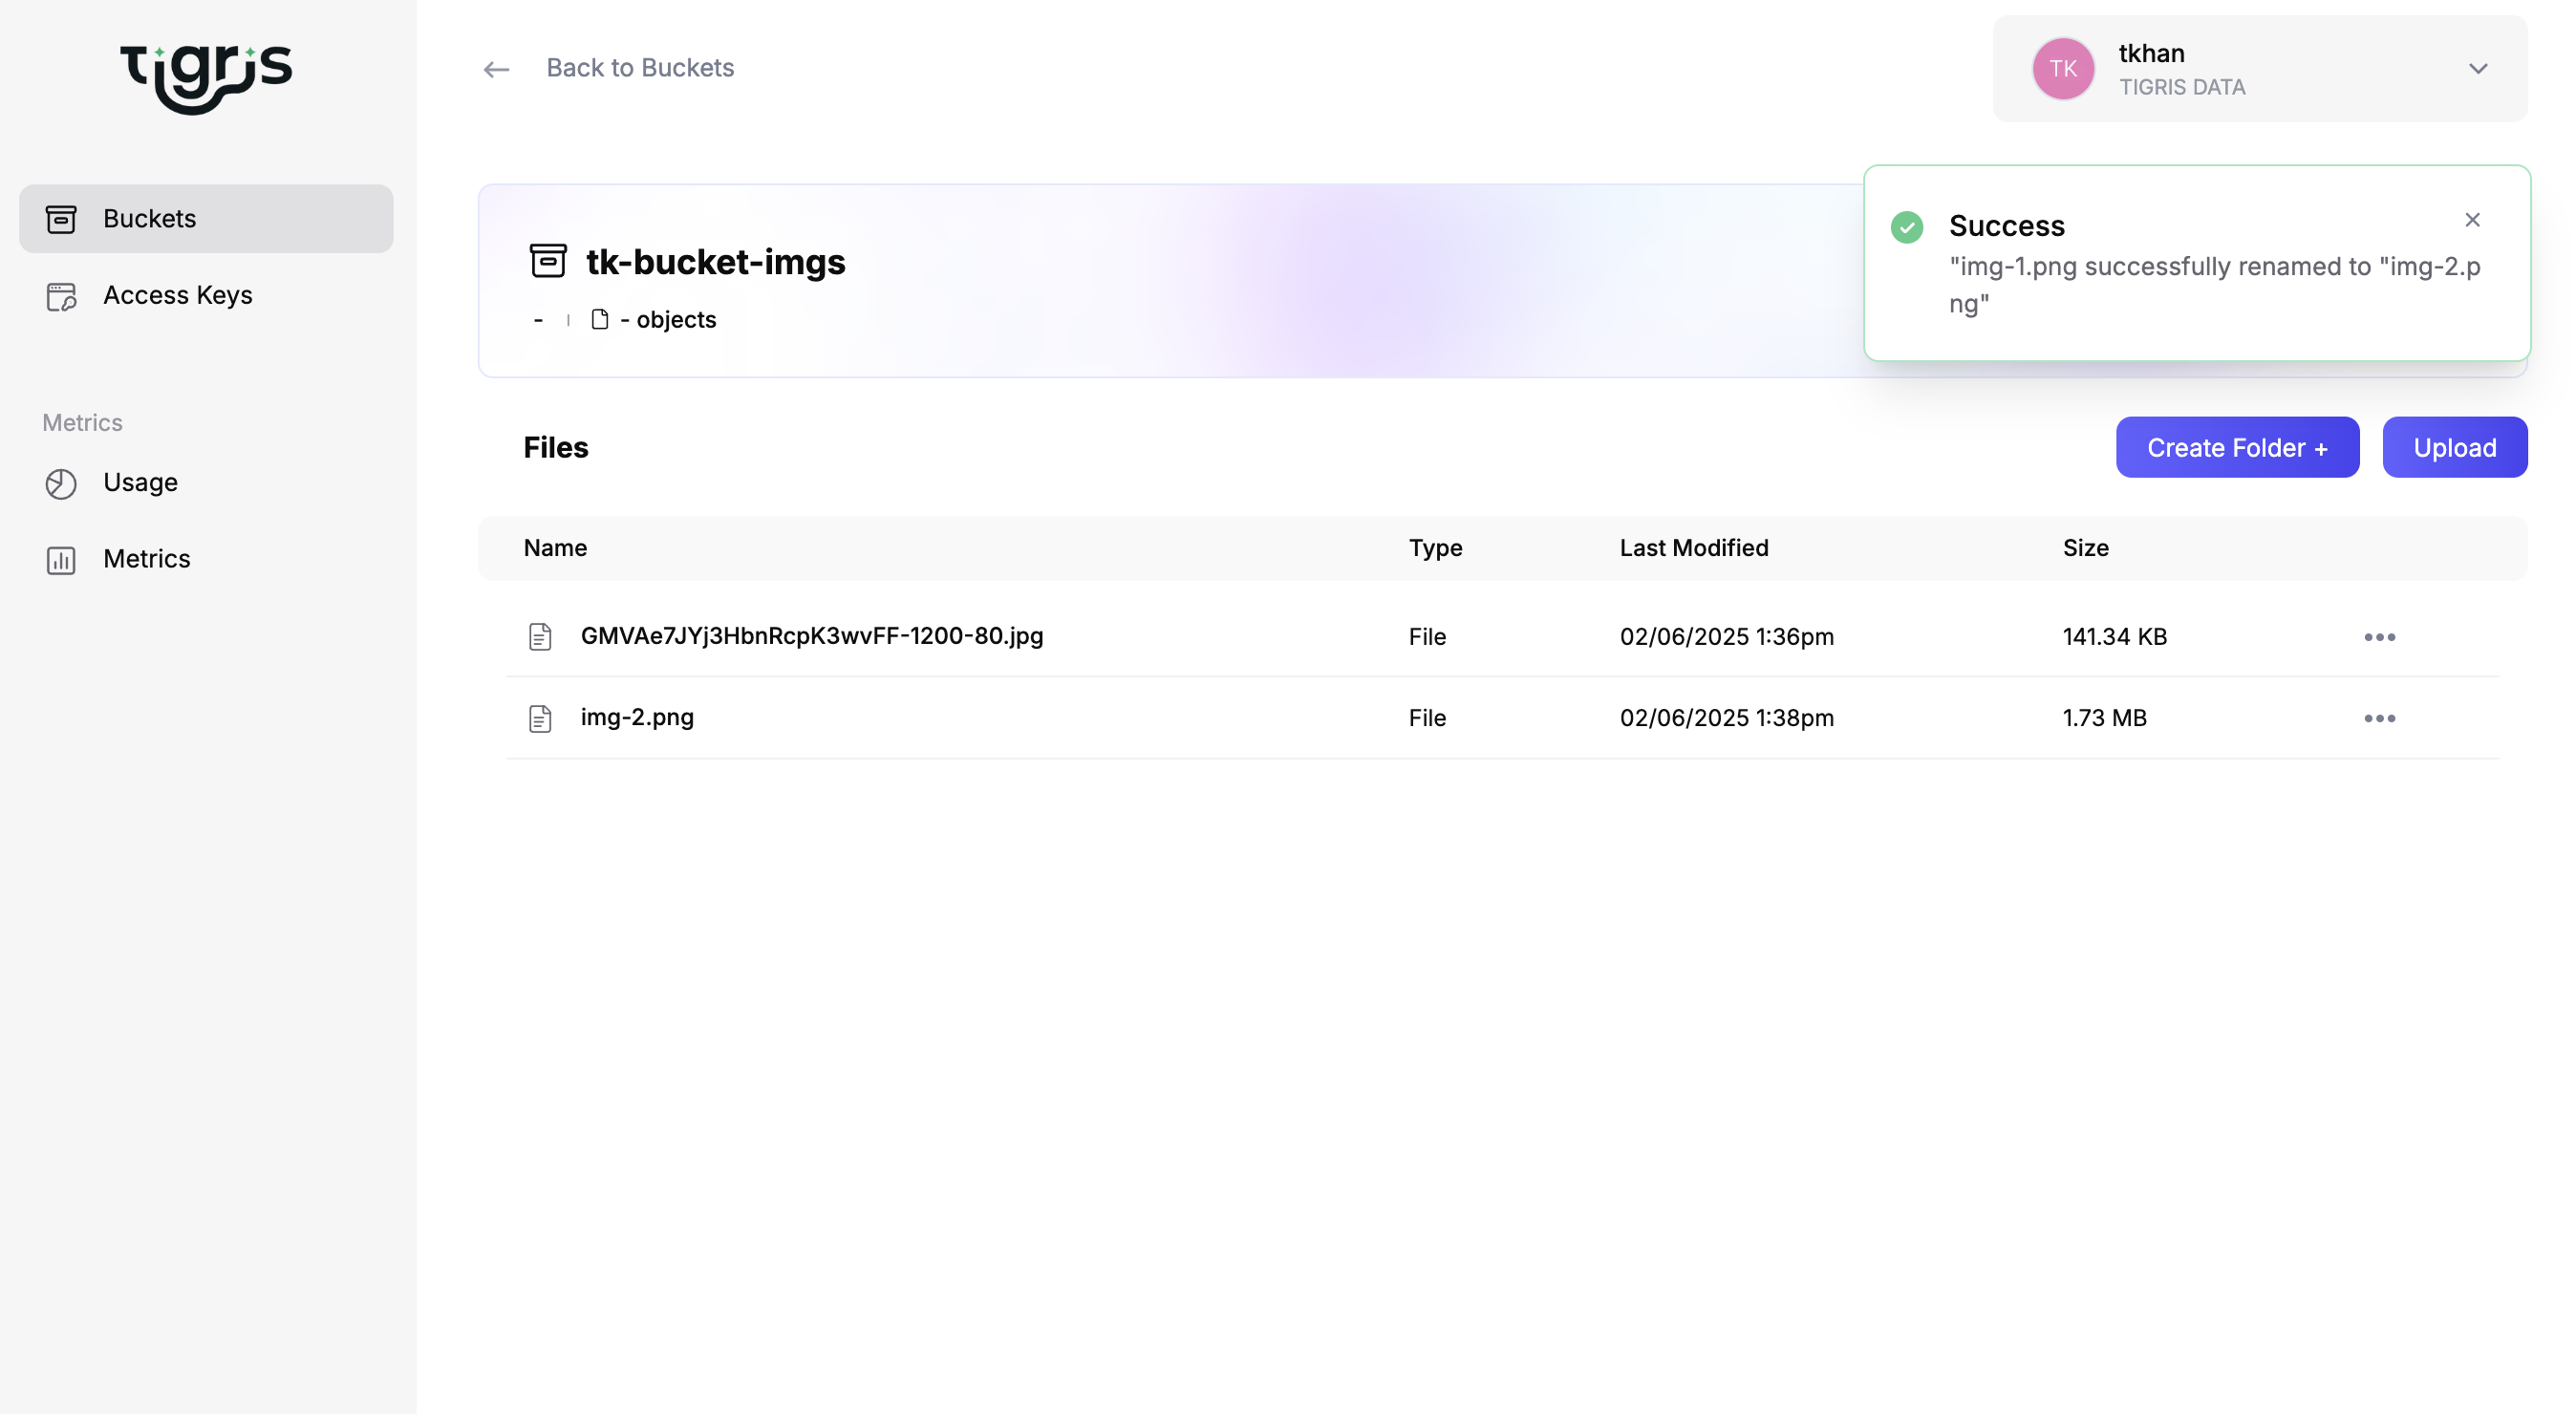Dismiss the Success notification

click(x=2472, y=220)
